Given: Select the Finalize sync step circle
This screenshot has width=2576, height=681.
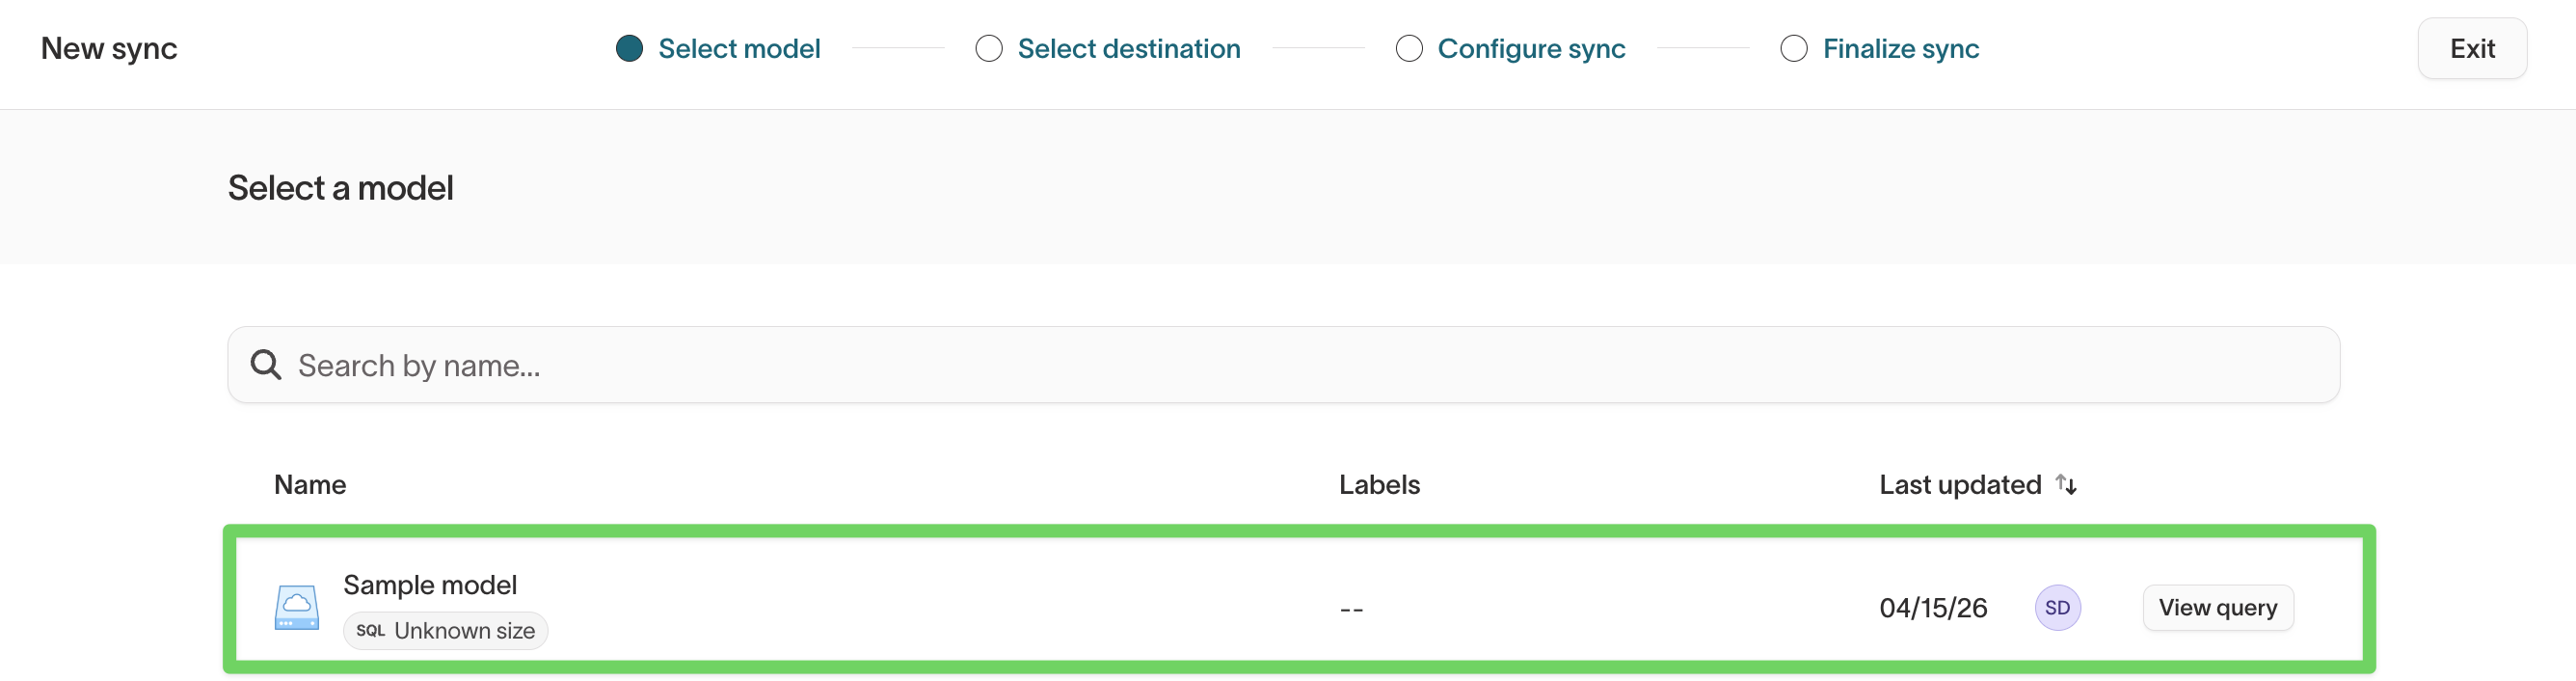Looking at the screenshot, I should [x=1793, y=47].
